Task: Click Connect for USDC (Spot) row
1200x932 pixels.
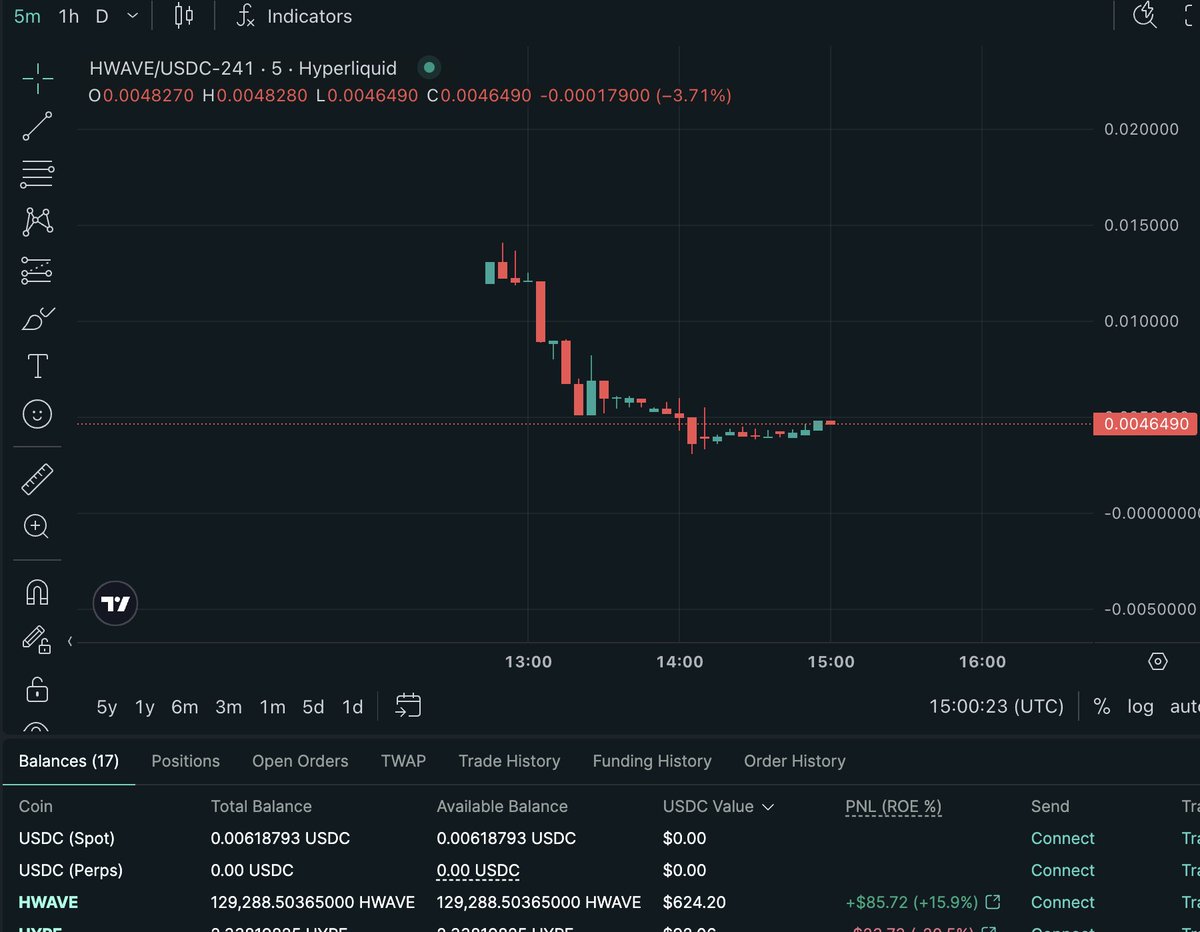Action: [1063, 838]
